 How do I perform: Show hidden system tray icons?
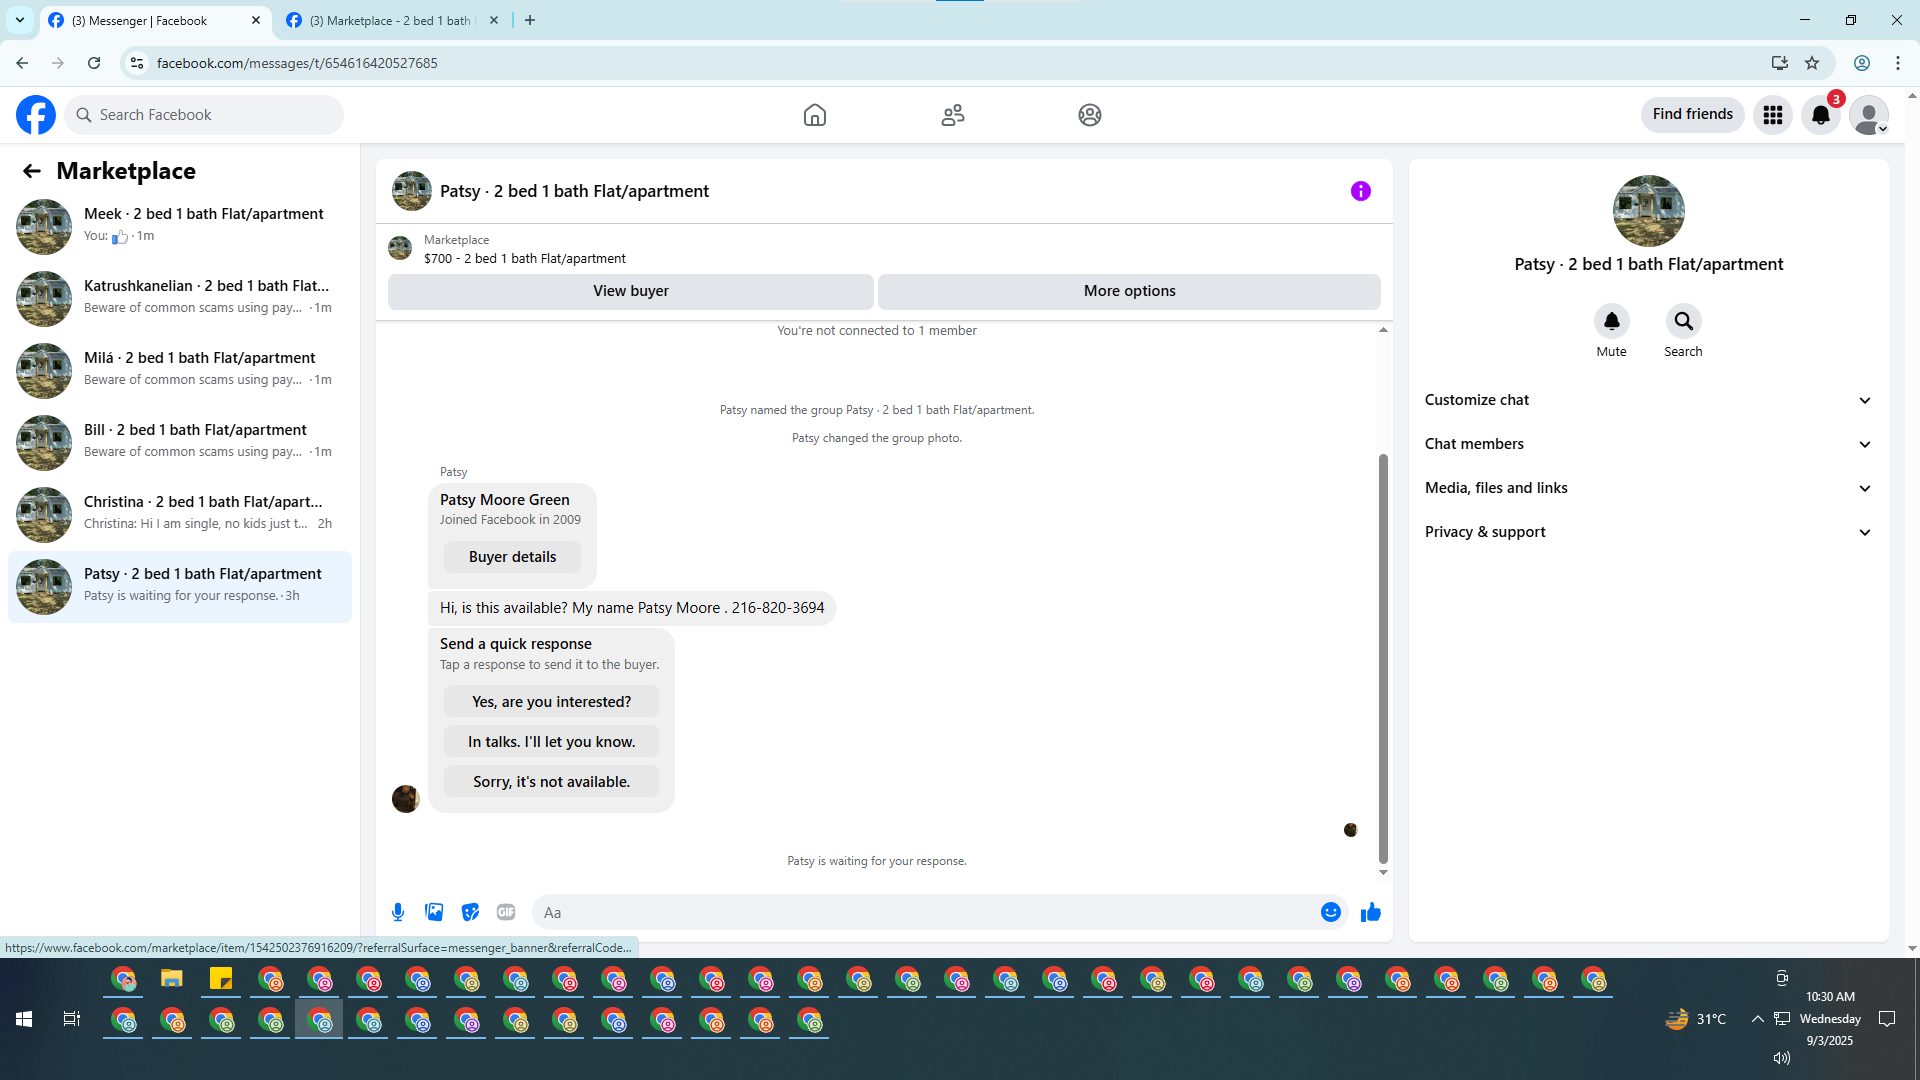pyautogui.click(x=1757, y=1019)
